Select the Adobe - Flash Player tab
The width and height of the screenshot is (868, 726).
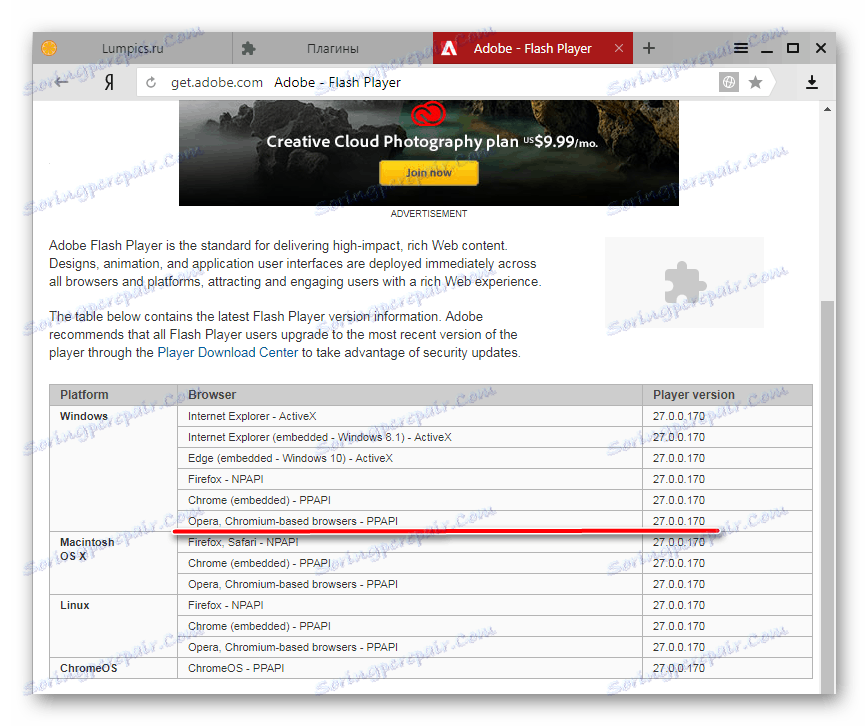(532, 49)
